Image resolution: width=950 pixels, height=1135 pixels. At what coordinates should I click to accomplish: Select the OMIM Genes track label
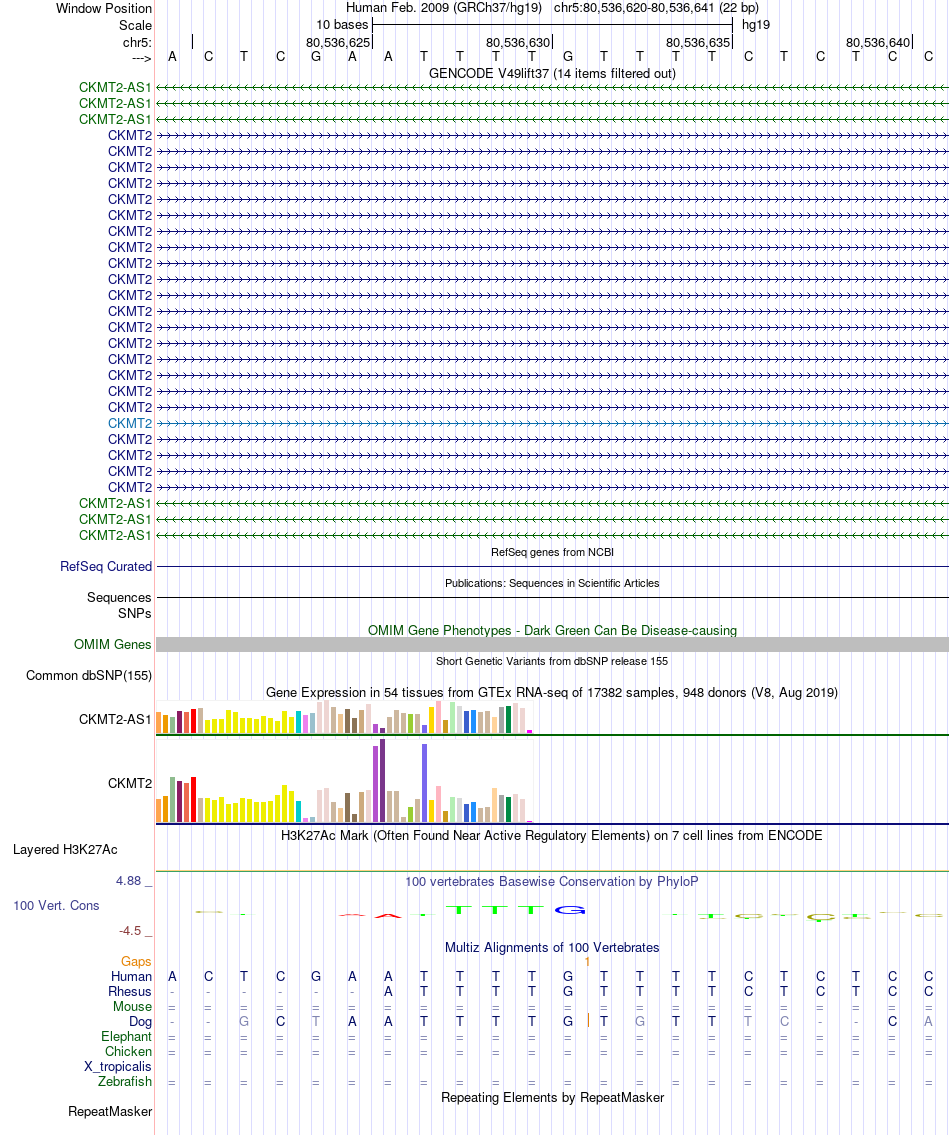click(x=112, y=644)
